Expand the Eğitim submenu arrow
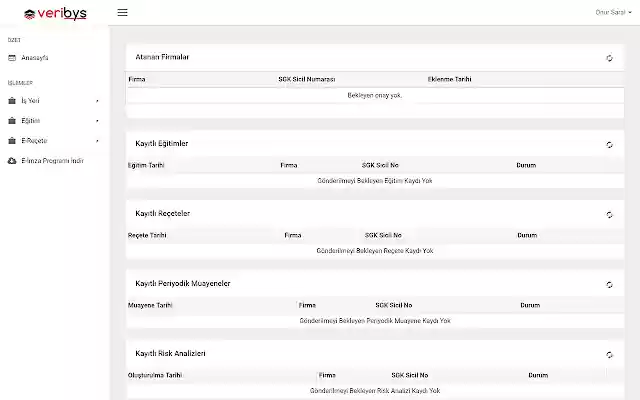640x400 pixels. point(97,121)
